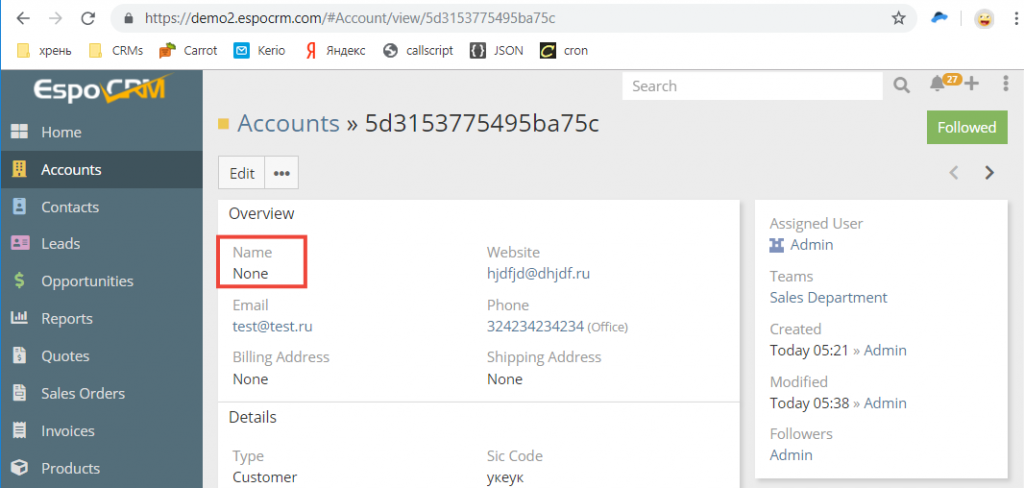Select Reports in the sidebar
Image resolution: width=1024 pixels, height=488 pixels.
pos(67,319)
